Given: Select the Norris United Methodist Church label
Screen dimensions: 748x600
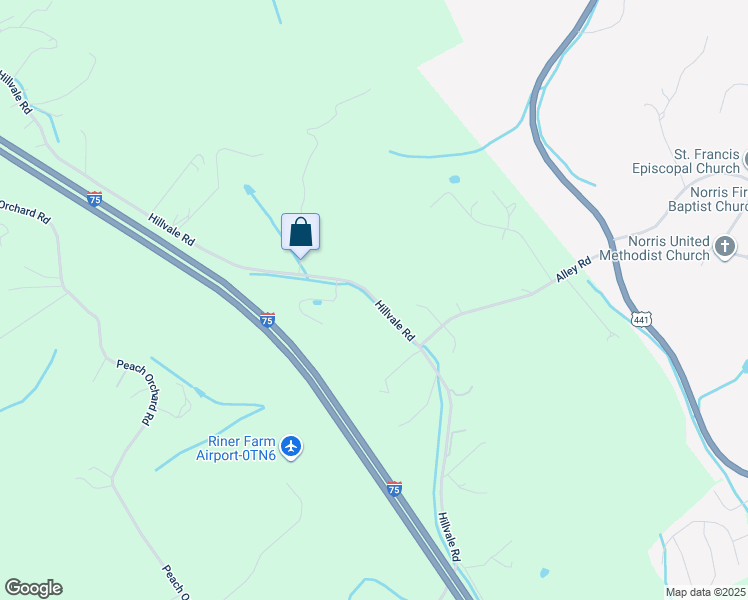Looking at the screenshot, I should coord(654,248).
